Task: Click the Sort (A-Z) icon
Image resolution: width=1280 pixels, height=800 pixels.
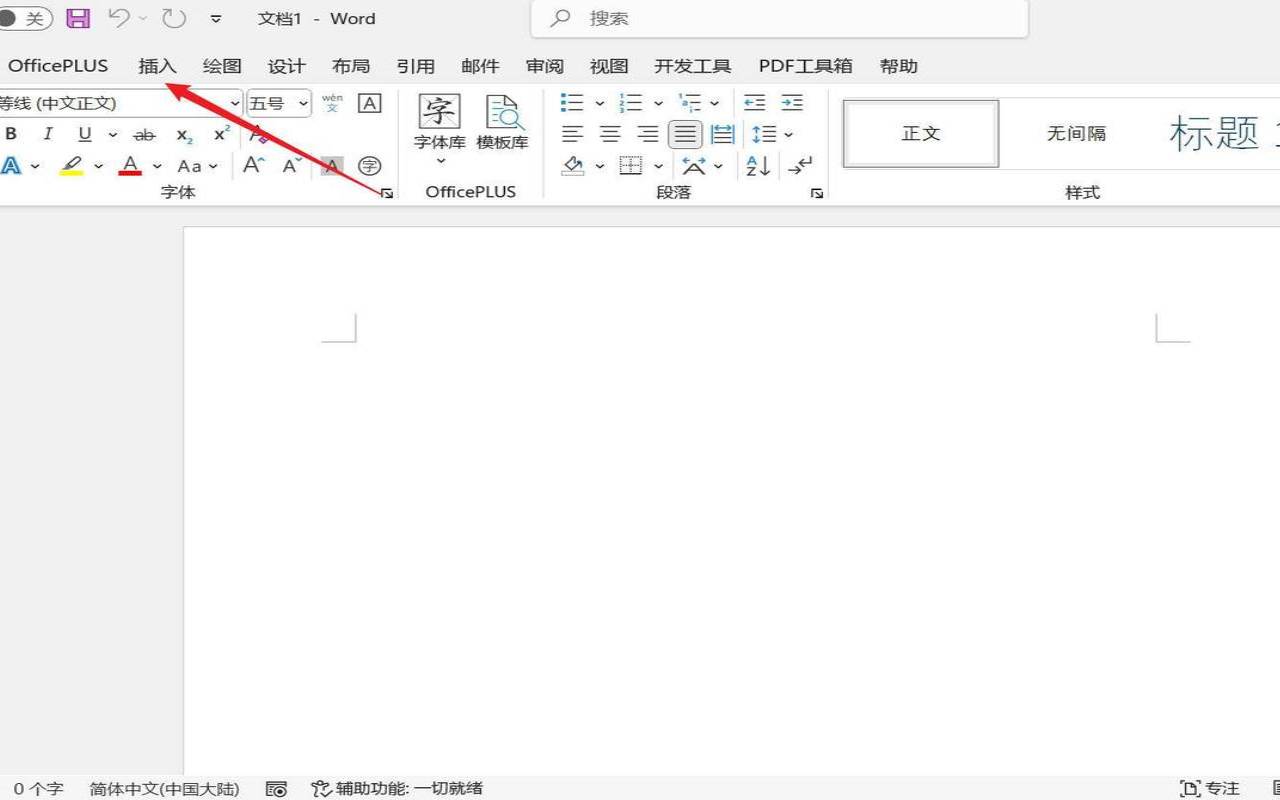Action: [758, 166]
